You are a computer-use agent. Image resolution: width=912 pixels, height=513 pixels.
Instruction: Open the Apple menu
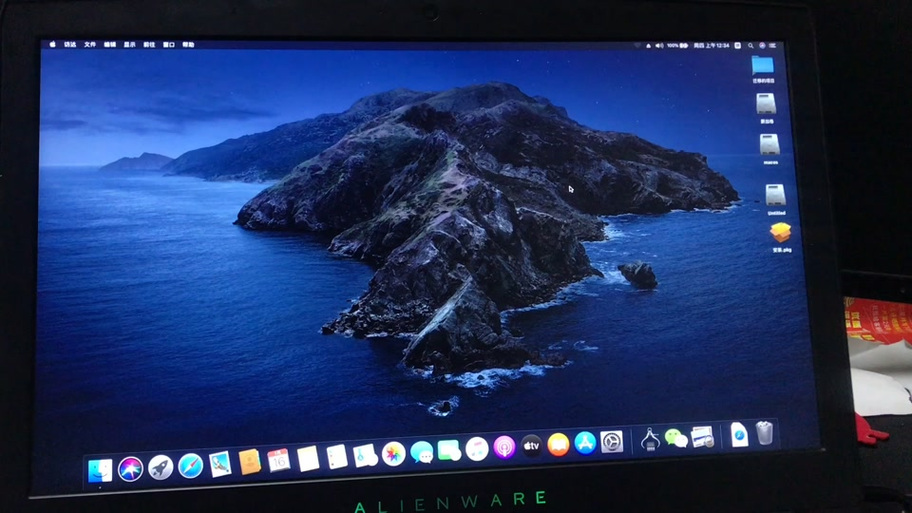[52, 44]
